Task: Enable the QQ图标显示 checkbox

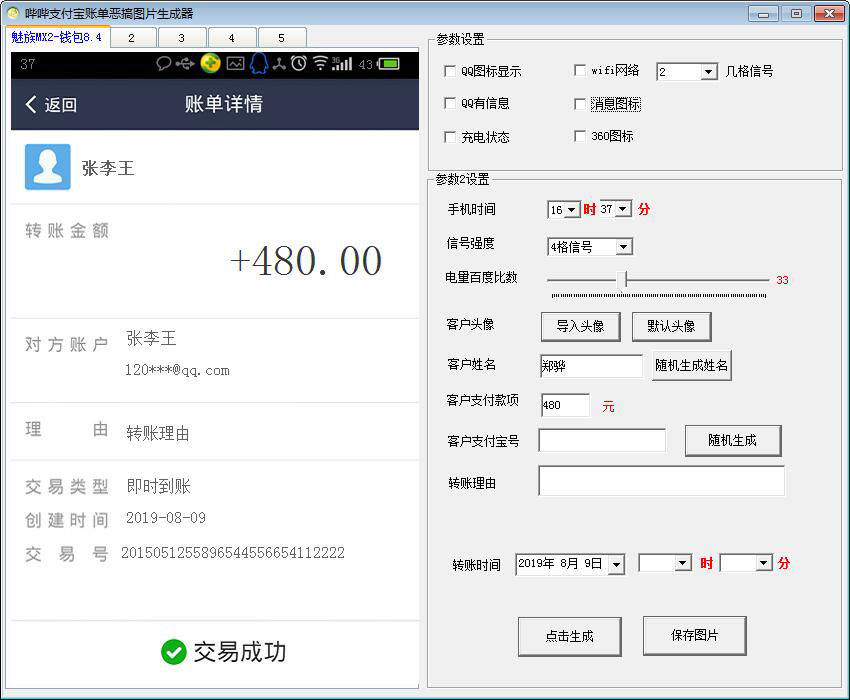Action: 449,71
